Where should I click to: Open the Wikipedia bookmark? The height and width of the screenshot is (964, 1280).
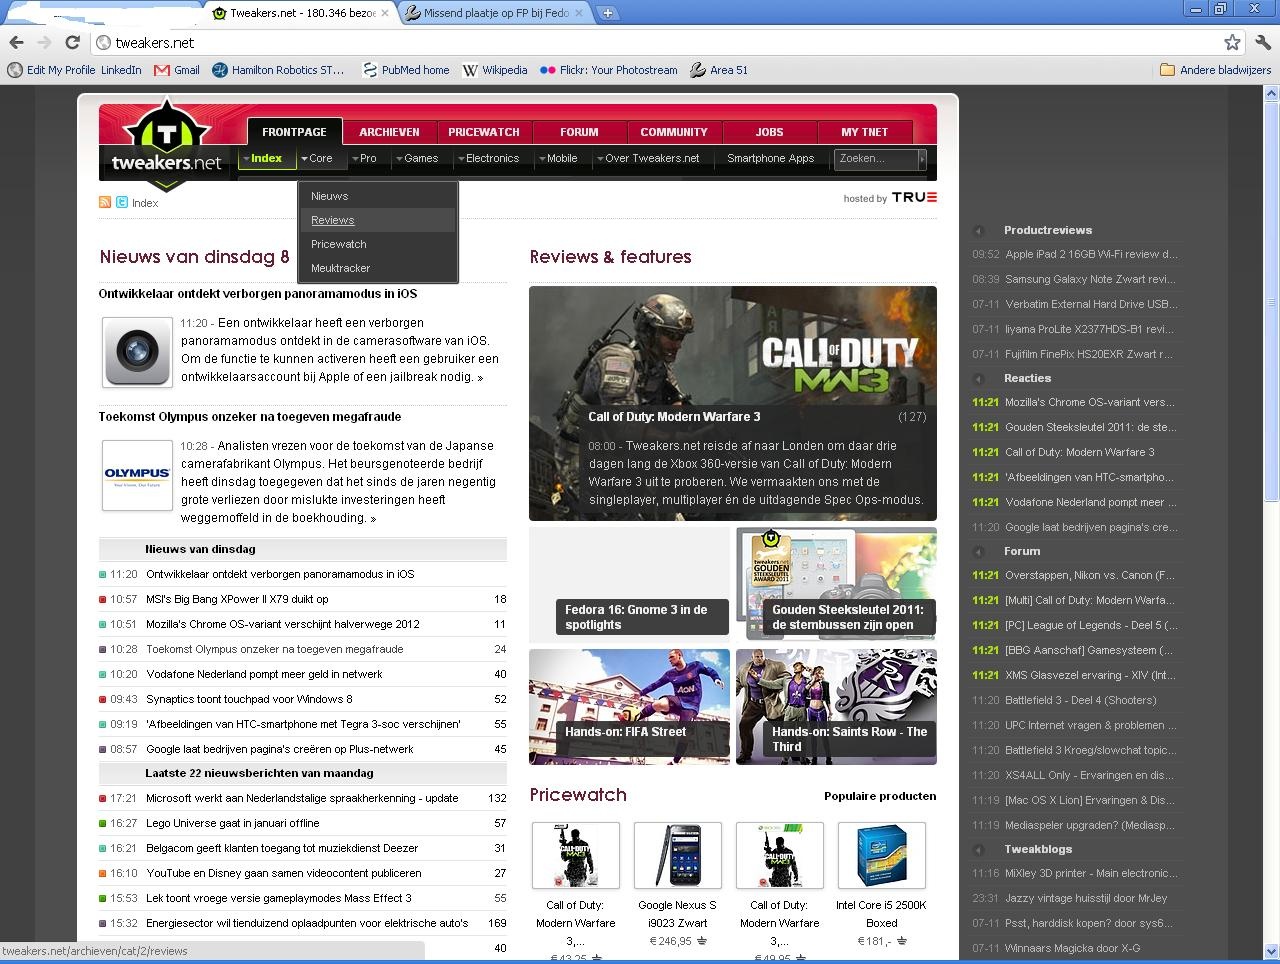[x=495, y=70]
